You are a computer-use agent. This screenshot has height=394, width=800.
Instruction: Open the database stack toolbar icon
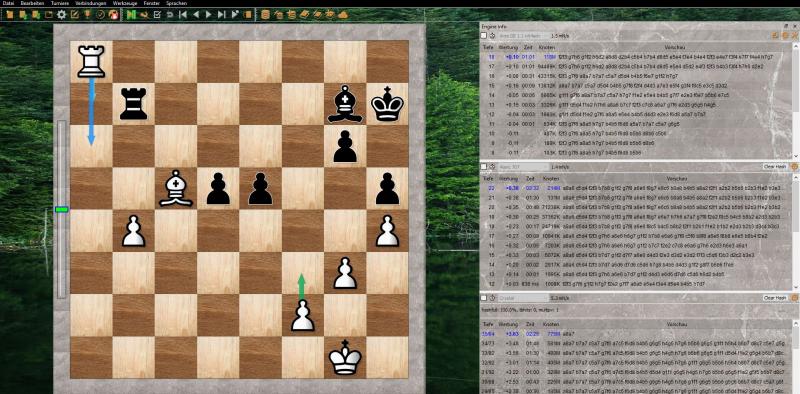(265, 15)
